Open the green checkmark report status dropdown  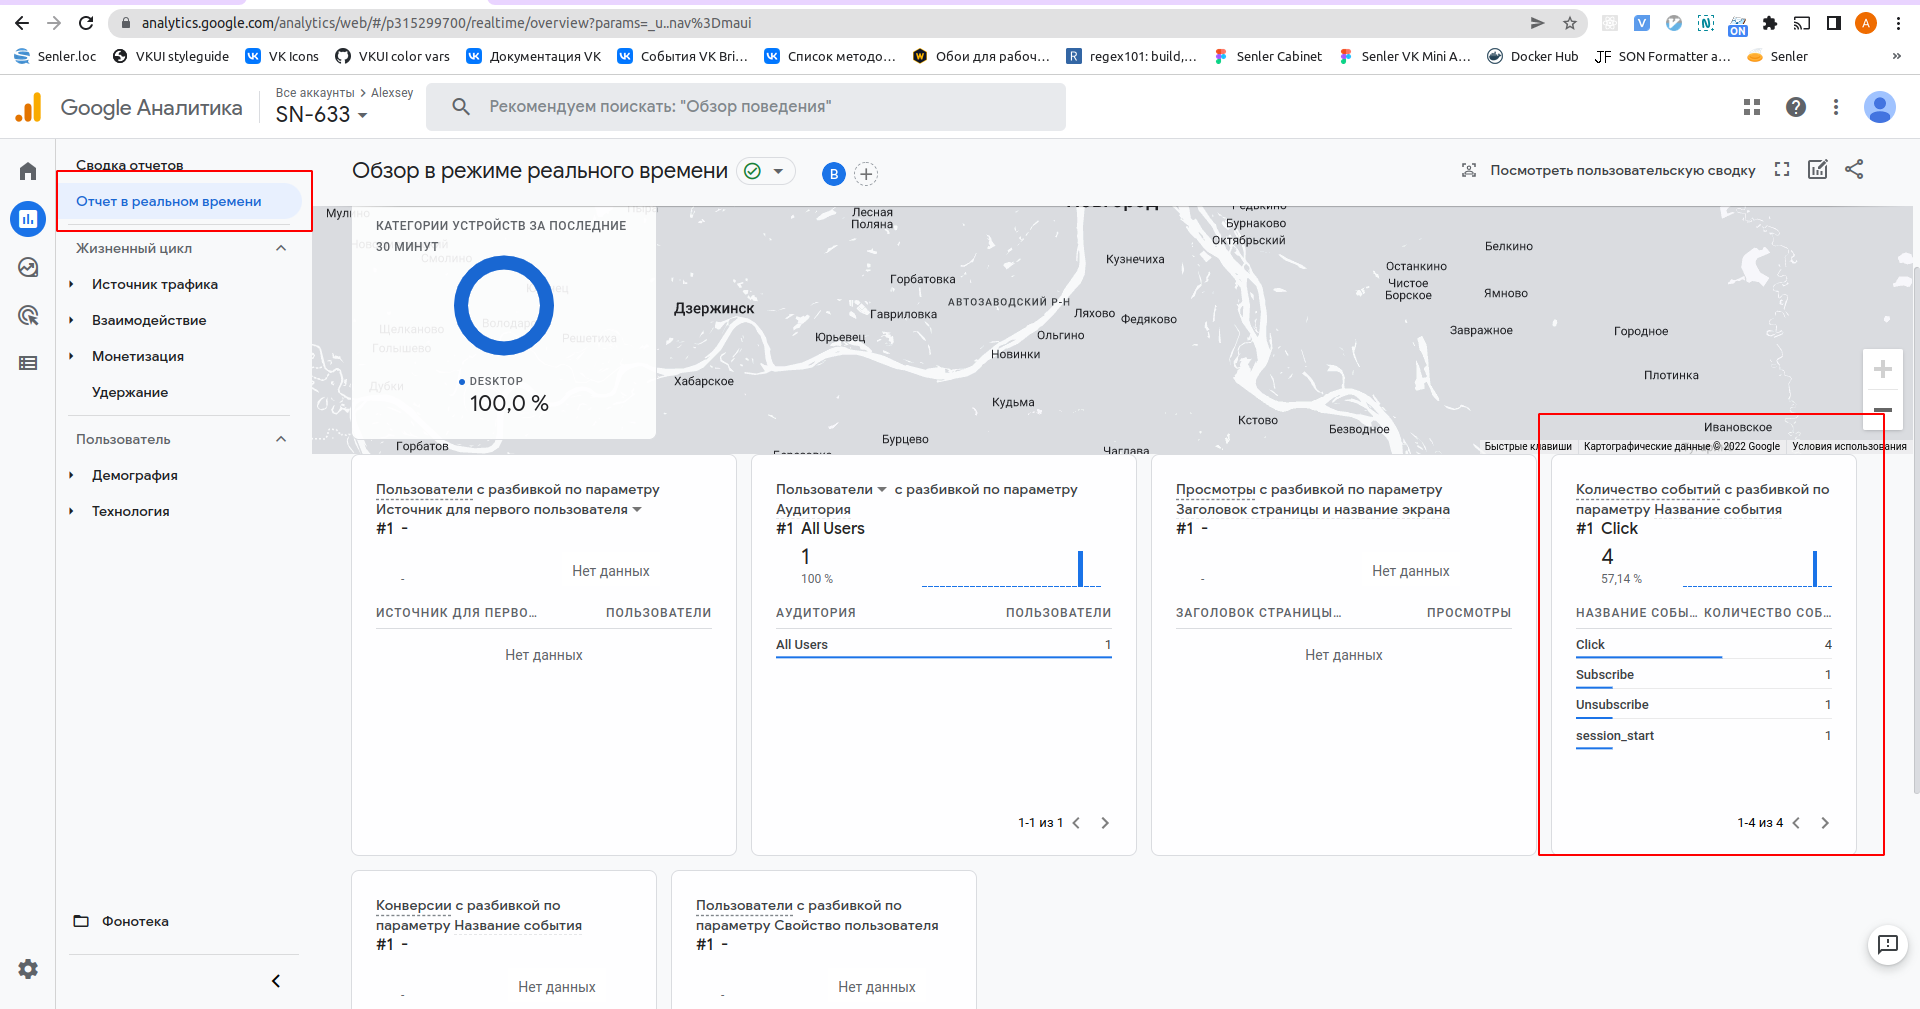766,172
